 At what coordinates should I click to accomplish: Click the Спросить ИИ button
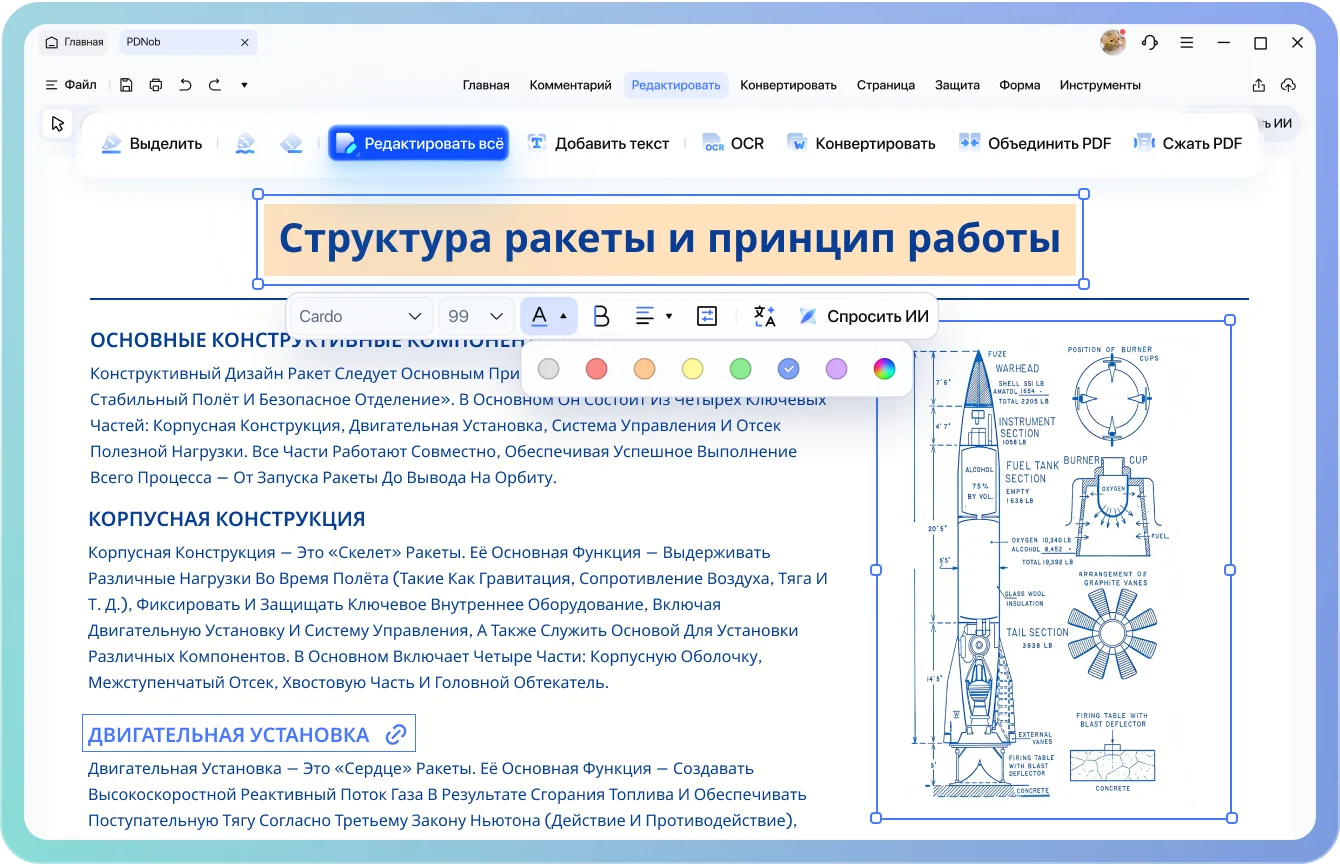click(x=865, y=316)
